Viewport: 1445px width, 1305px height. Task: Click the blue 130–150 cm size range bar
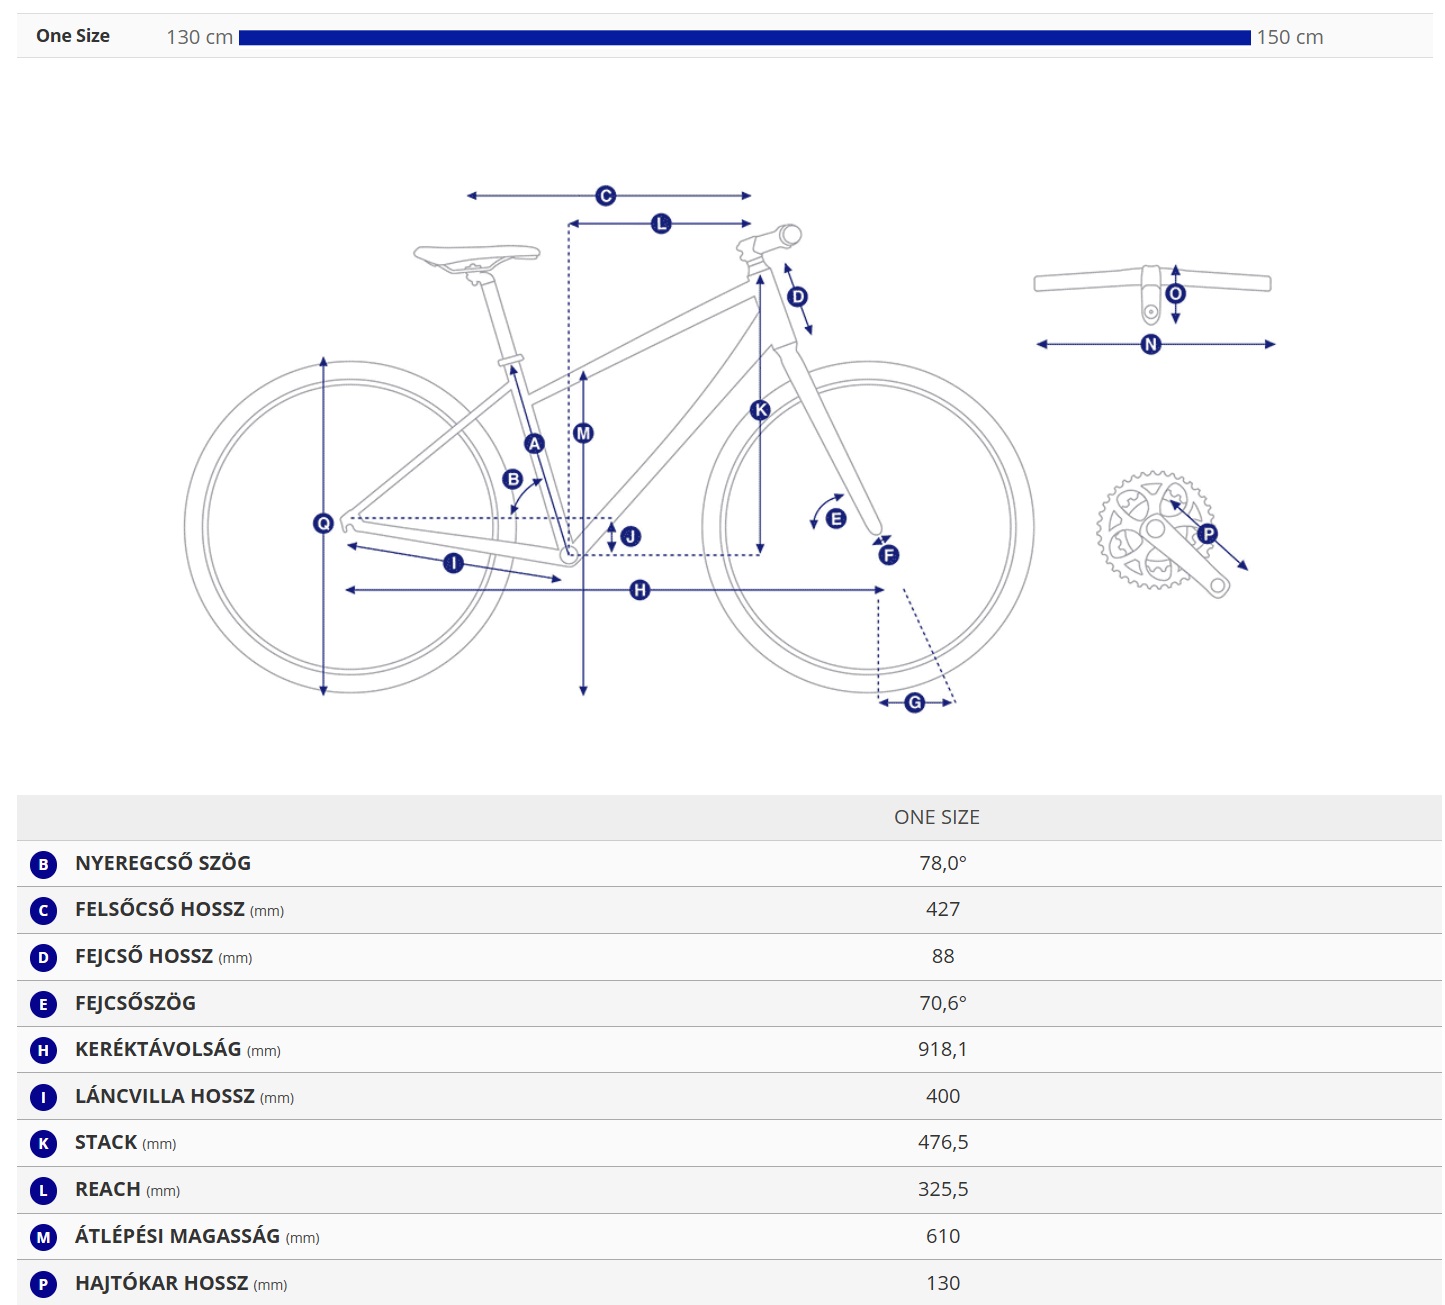click(x=744, y=38)
